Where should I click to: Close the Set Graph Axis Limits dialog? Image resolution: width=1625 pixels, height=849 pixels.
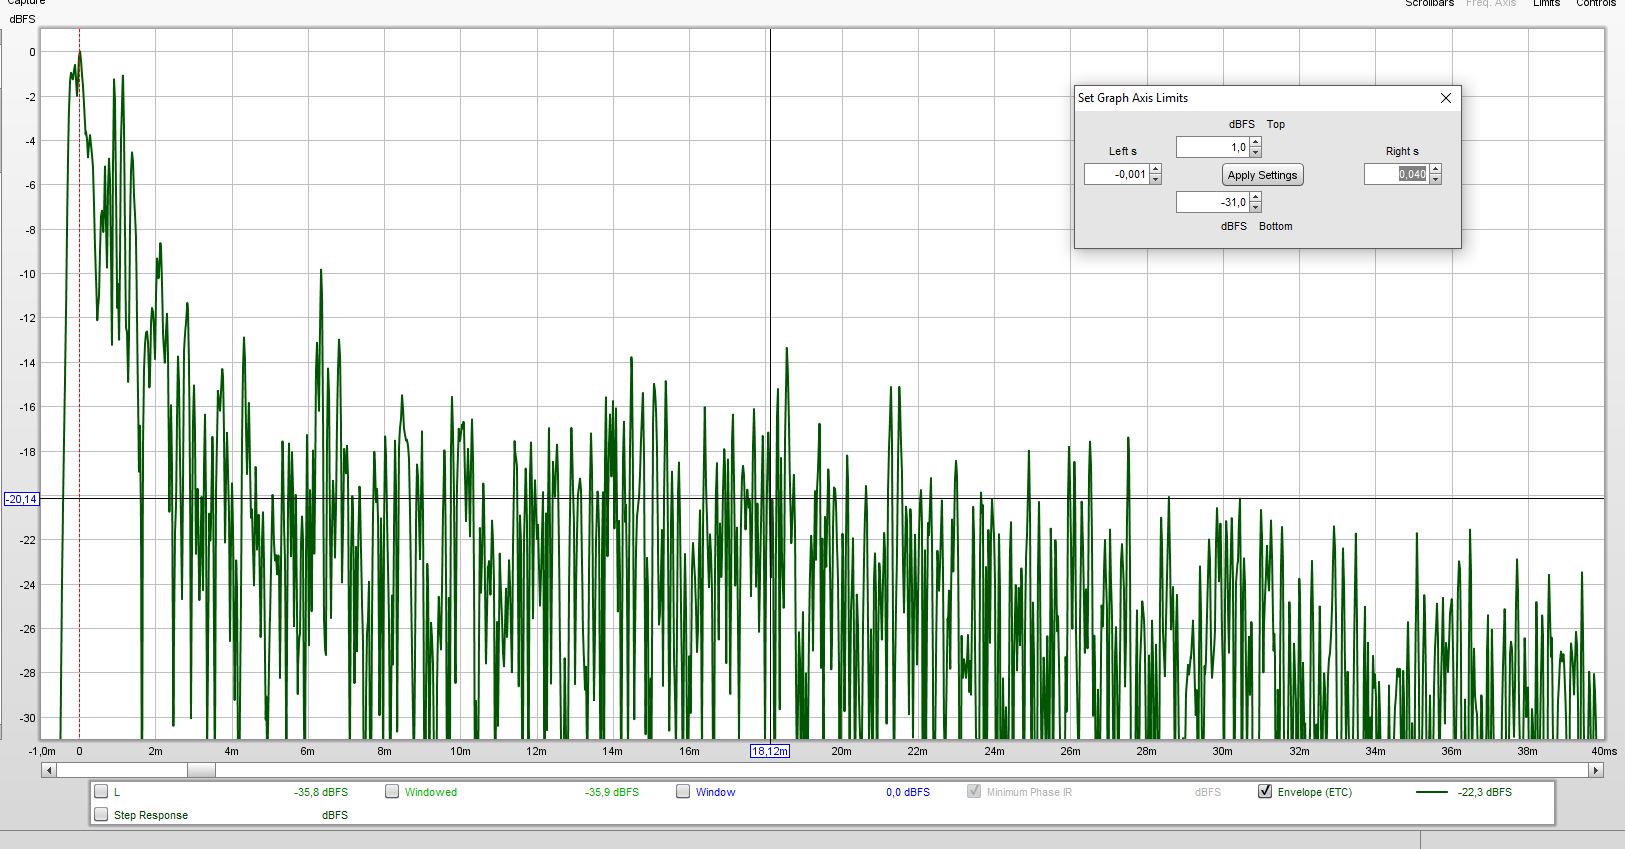click(1445, 98)
